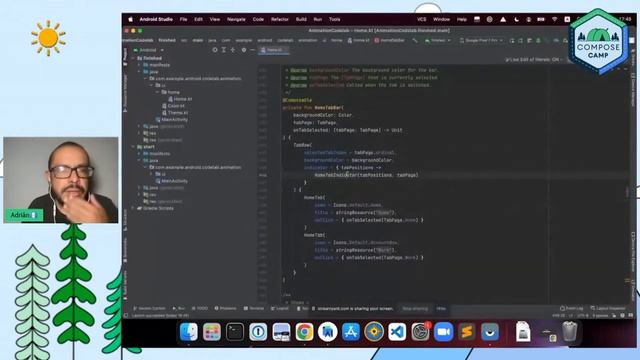Collapse java folder under finished
640x360 pixels.
140,72
